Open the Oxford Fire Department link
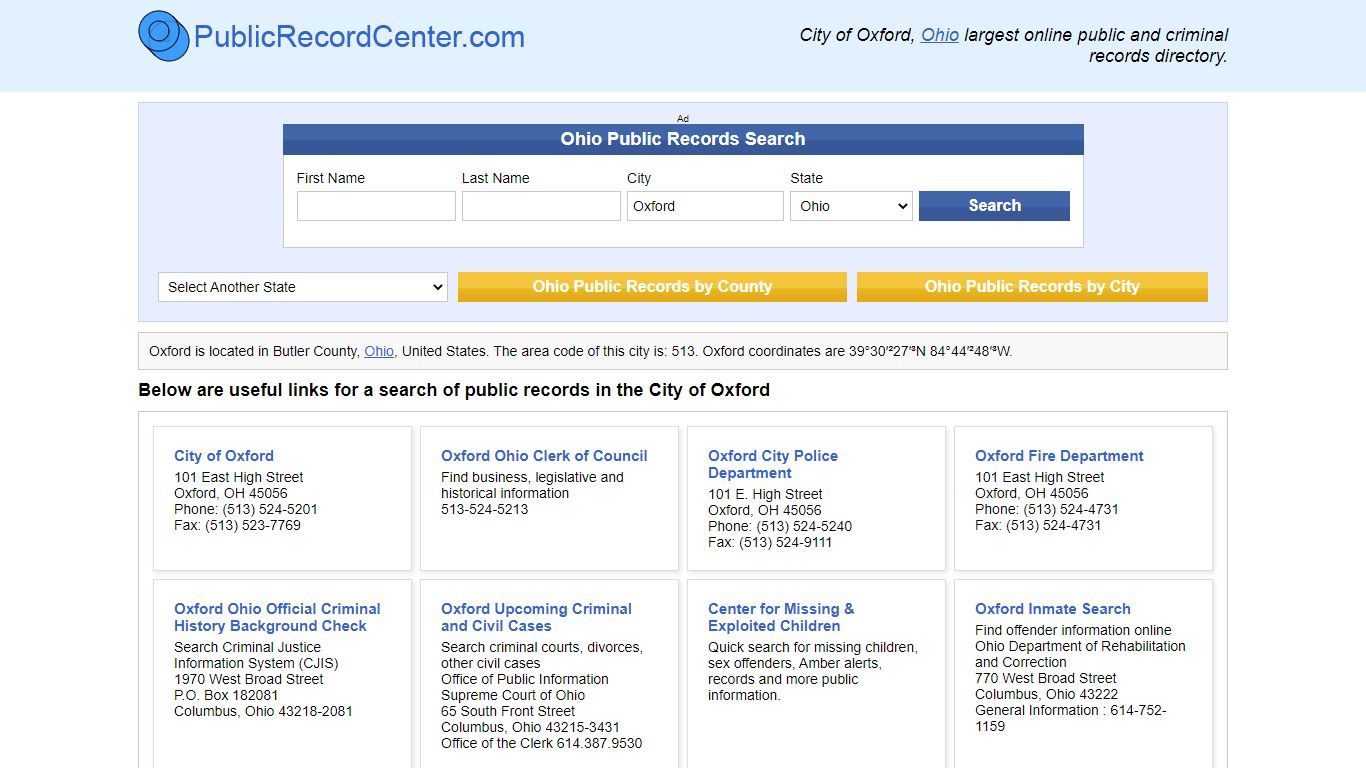The height and width of the screenshot is (768, 1366). [x=1059, y=456]
